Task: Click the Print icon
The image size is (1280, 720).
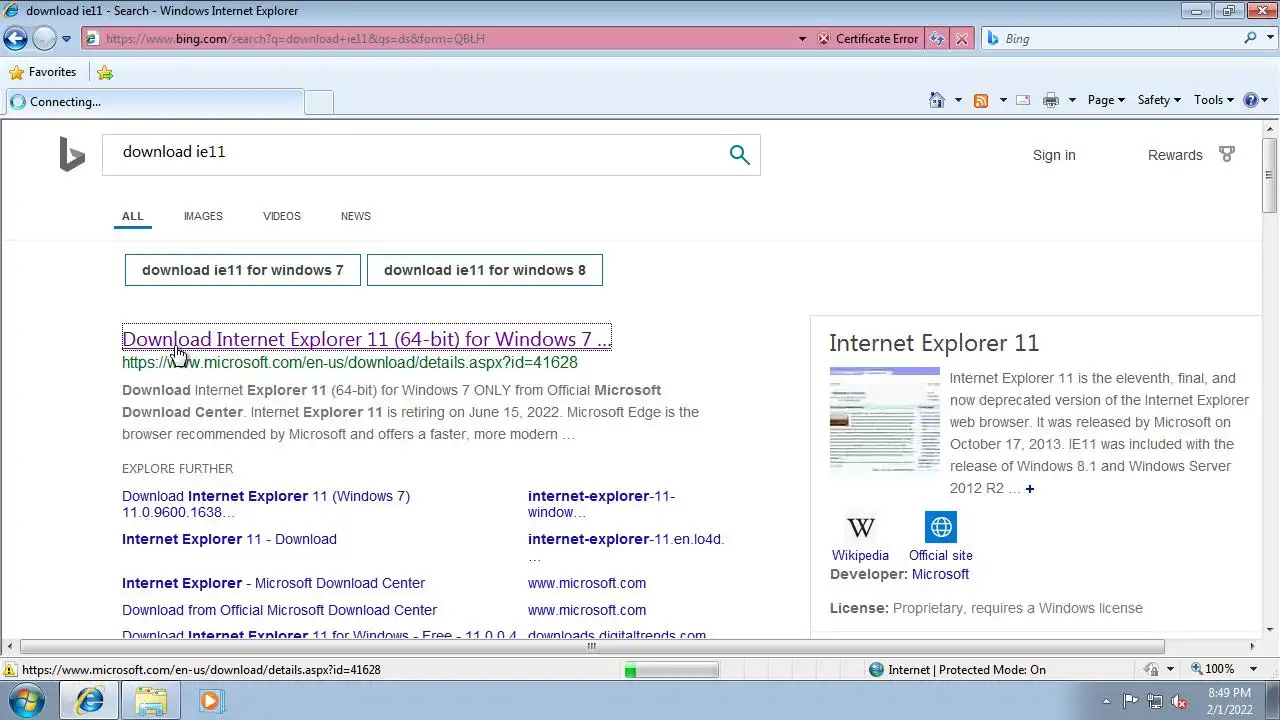Action: (x=1050, y=100)
